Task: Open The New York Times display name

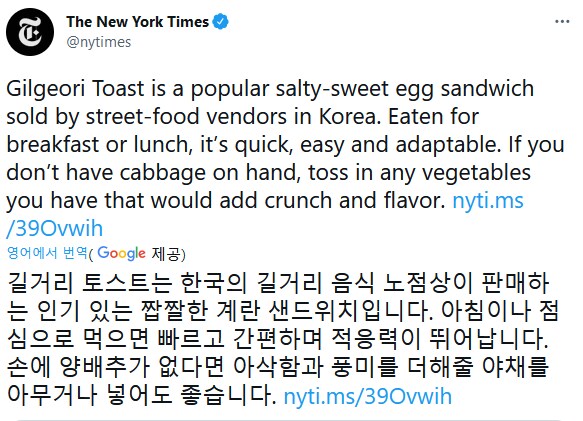Action: [x=138, y=22]
